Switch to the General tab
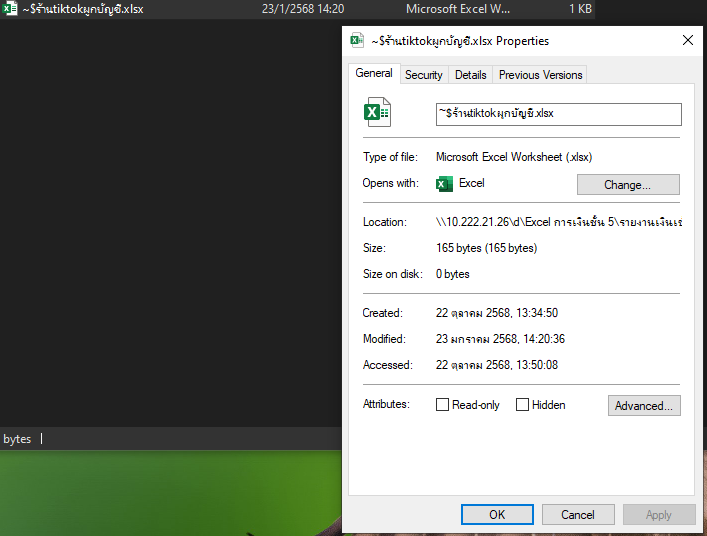This screenshot has height=536, width=707. (374, 73)
